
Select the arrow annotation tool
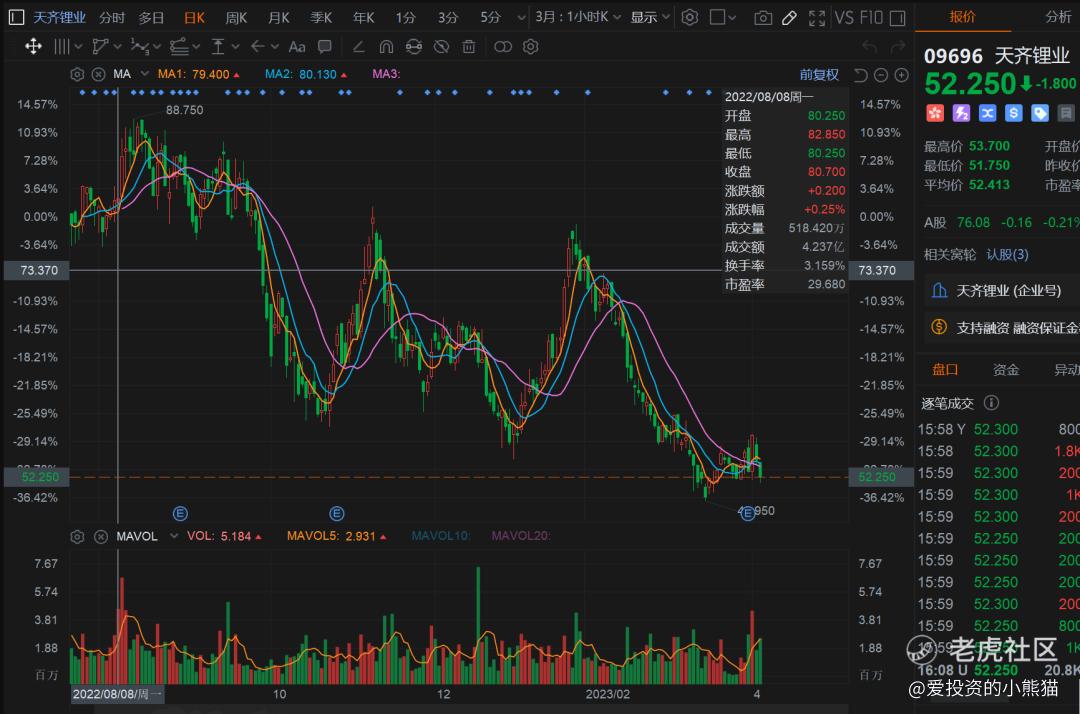tap(258, 47)
